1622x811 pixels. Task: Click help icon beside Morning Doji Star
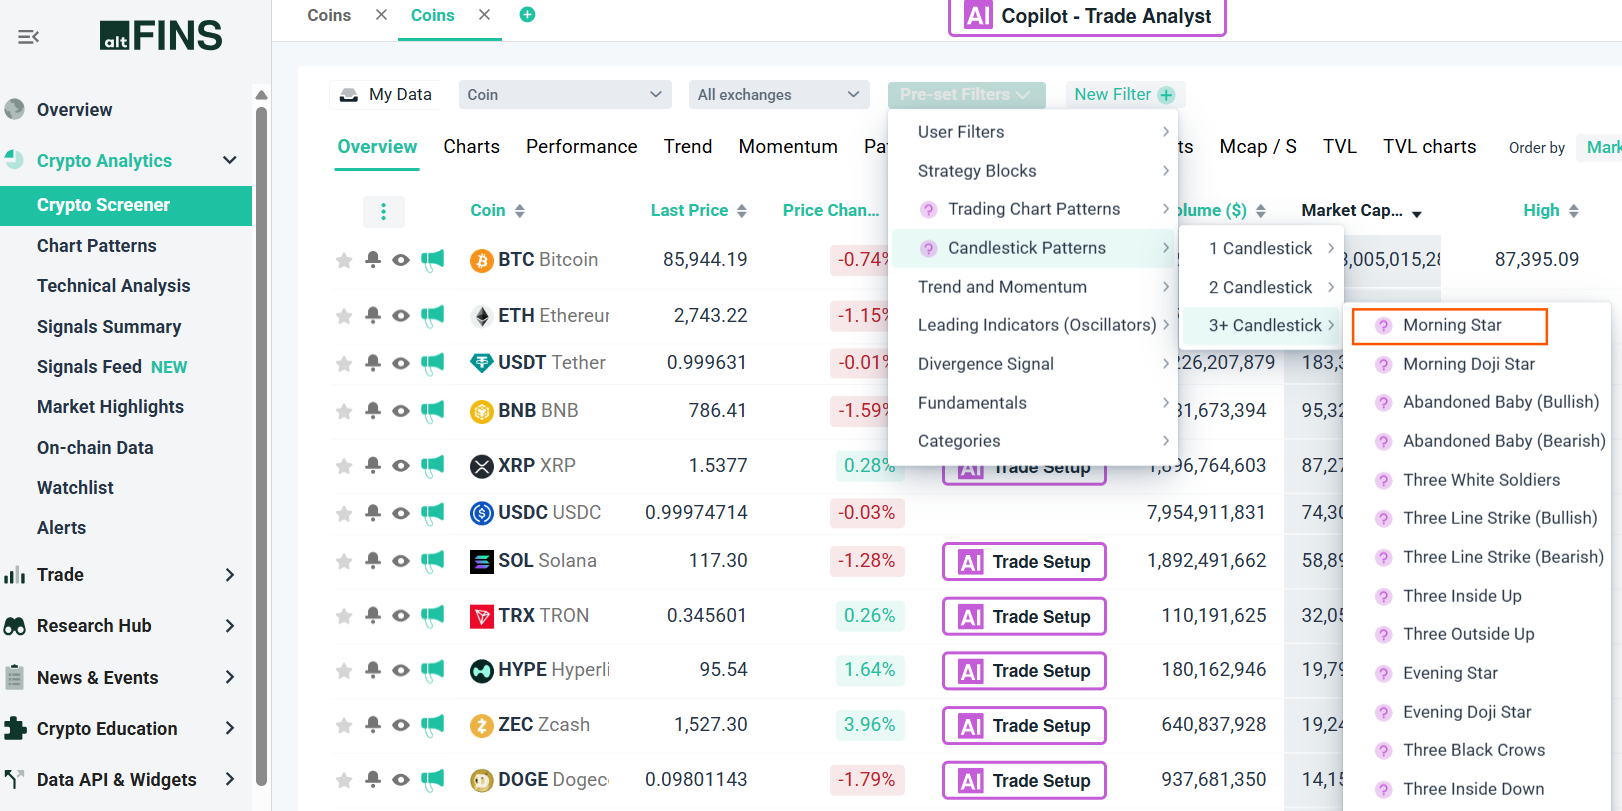[1384, 365]
